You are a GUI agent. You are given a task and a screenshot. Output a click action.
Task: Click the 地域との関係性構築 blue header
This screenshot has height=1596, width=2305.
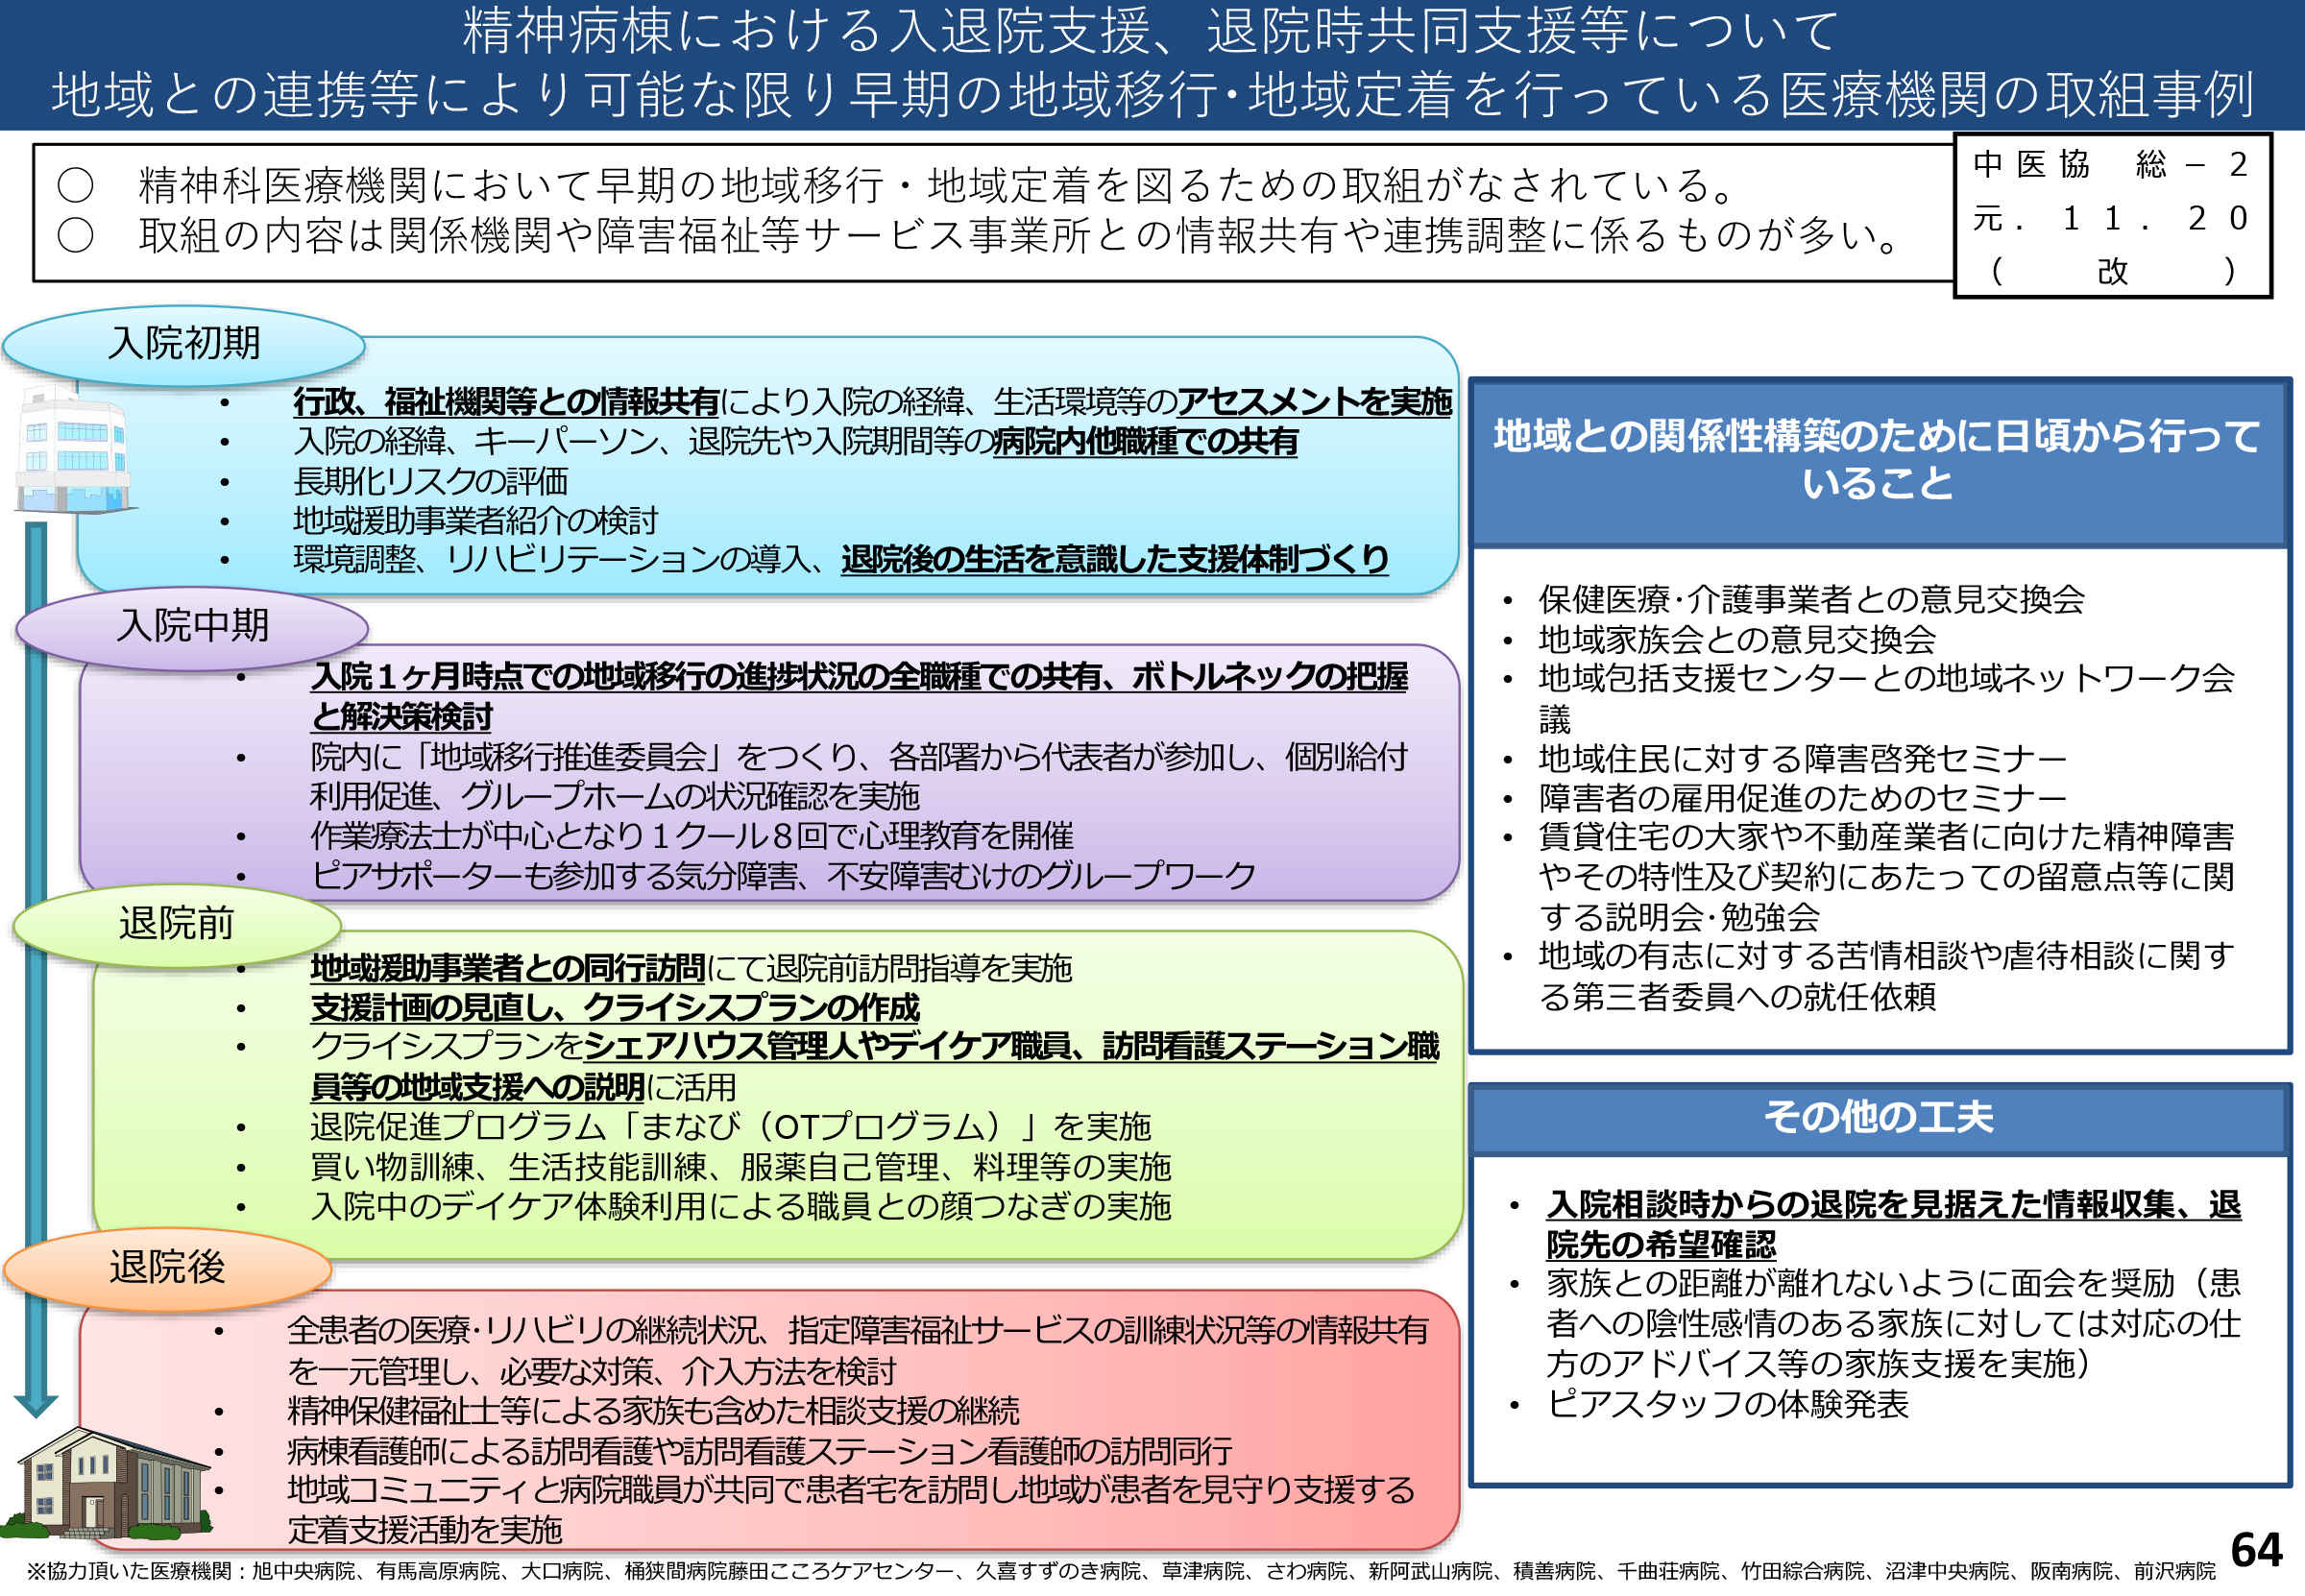pyautogui.click(x=1877, y=460)
